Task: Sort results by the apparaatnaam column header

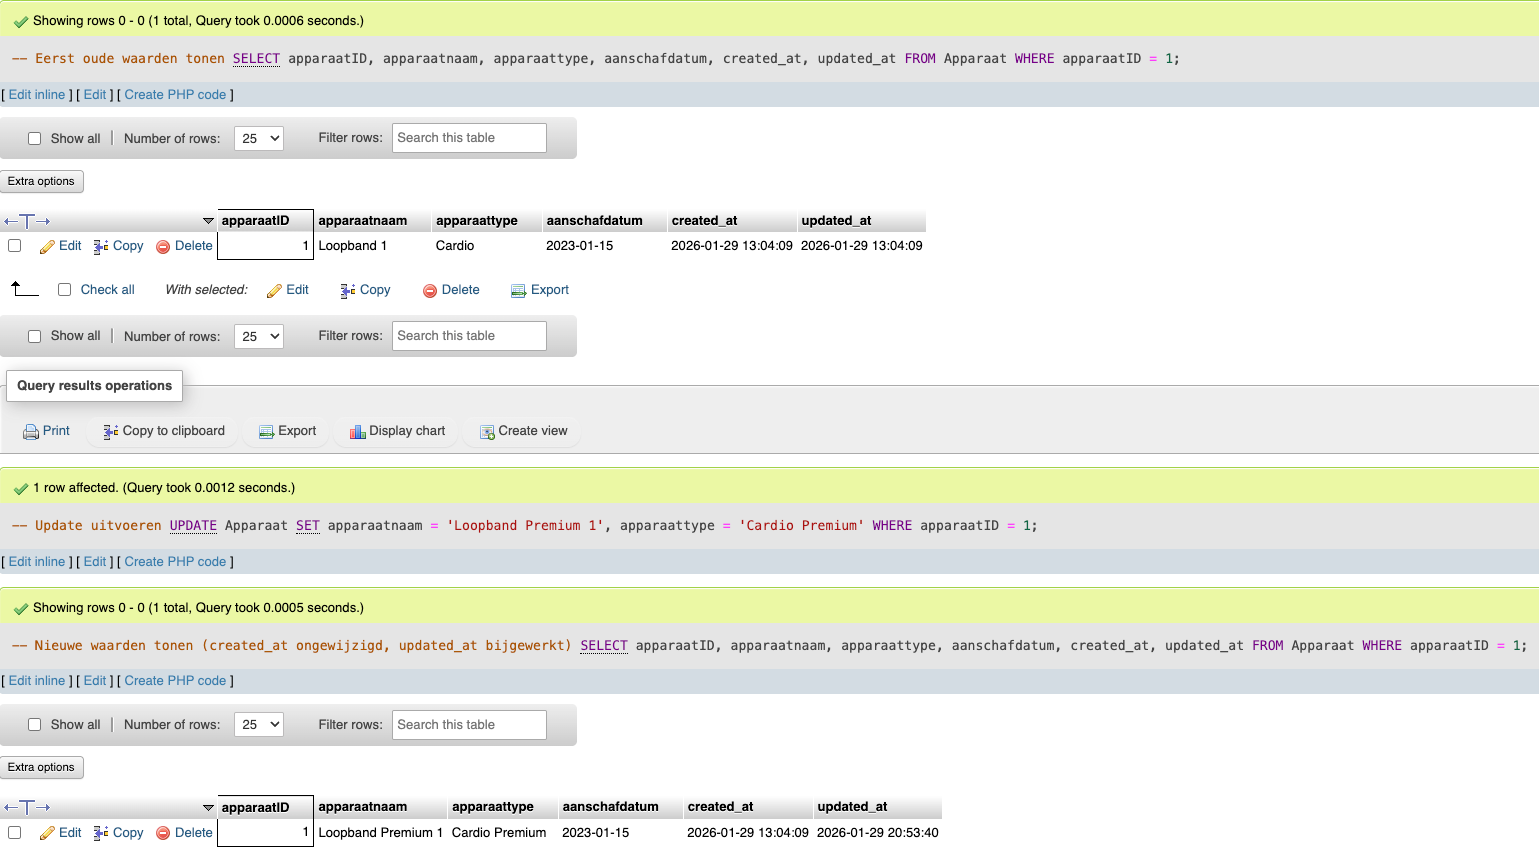Action: coord(361,220)
